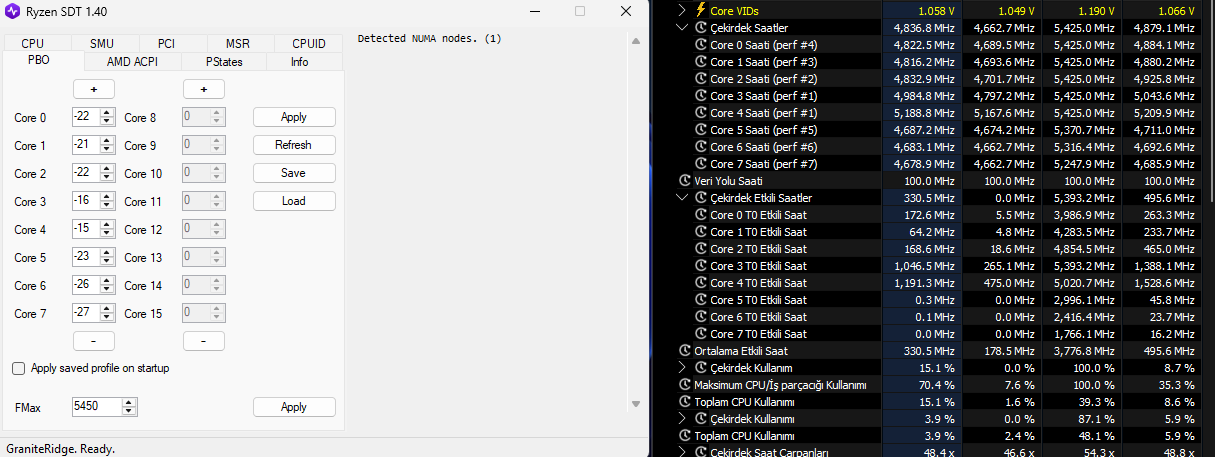Click the clock icon beside Core 3 Saati (perf #1)
1215x457 pixels.
(x=700, y=96)
